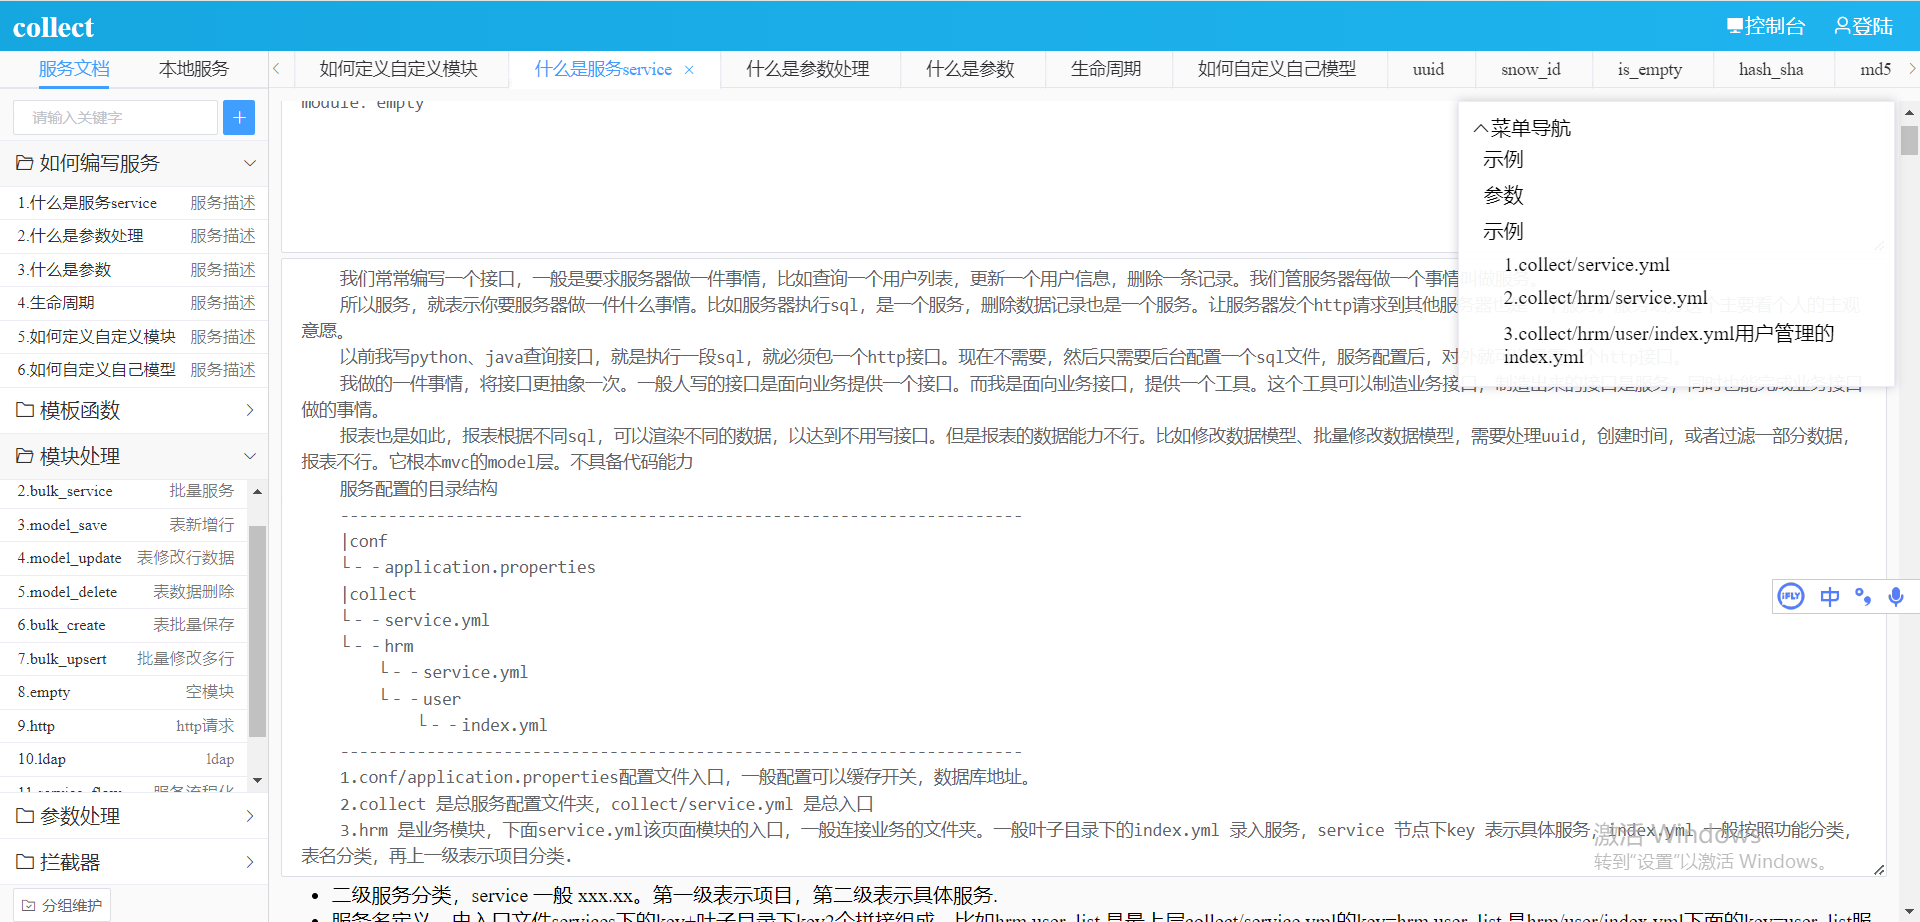Collapse the 菜单导航 menu panel
Image resolution: width=1920 pixels, height=922 pixels.
(1522, 128)
